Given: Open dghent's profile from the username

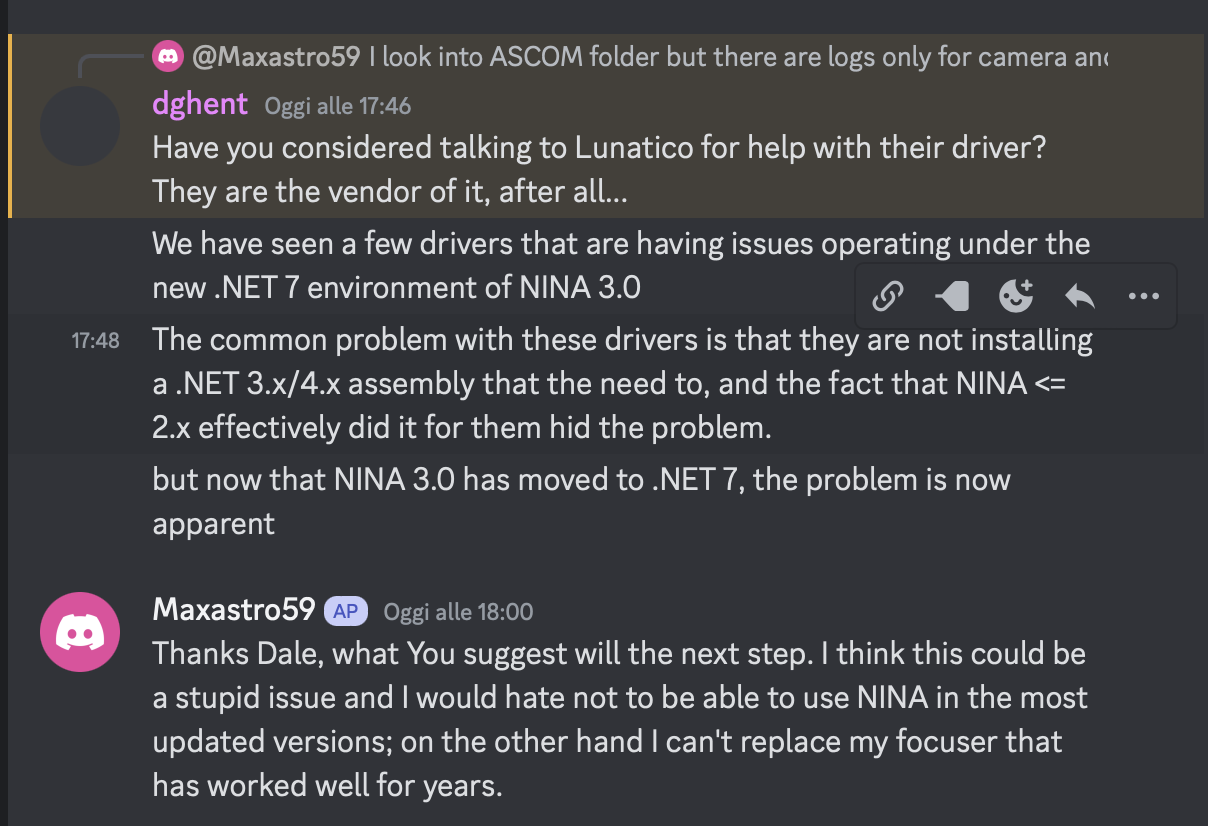Looking at the screenshot, I should (x=201, y=104).
